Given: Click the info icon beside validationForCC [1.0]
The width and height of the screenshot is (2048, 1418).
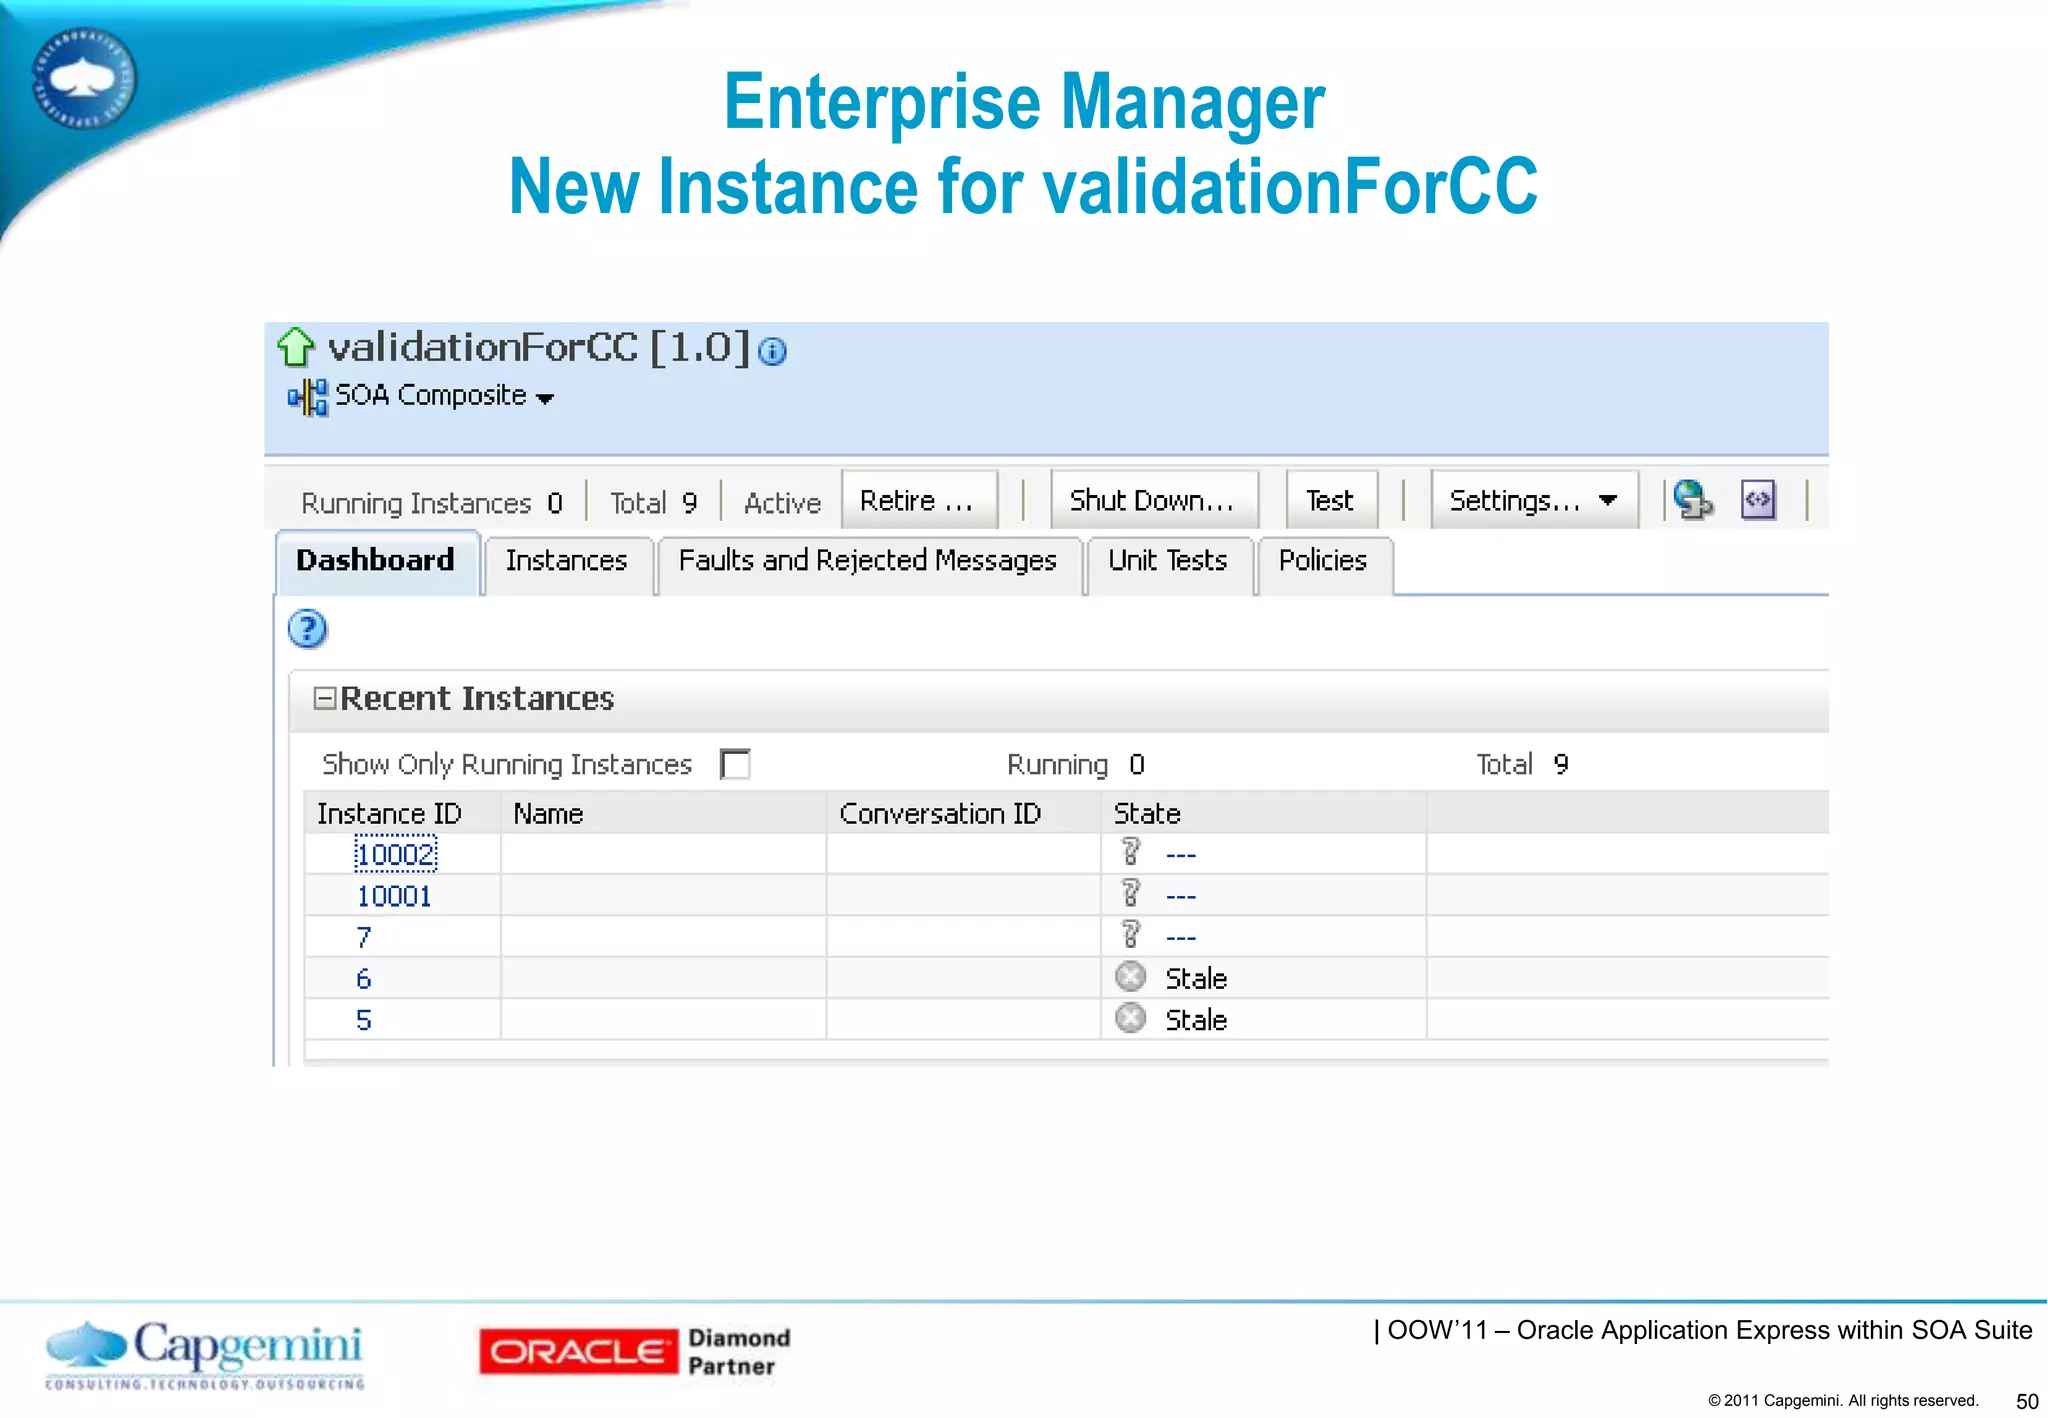Looking at the screenshot, I should coord(772,351).
